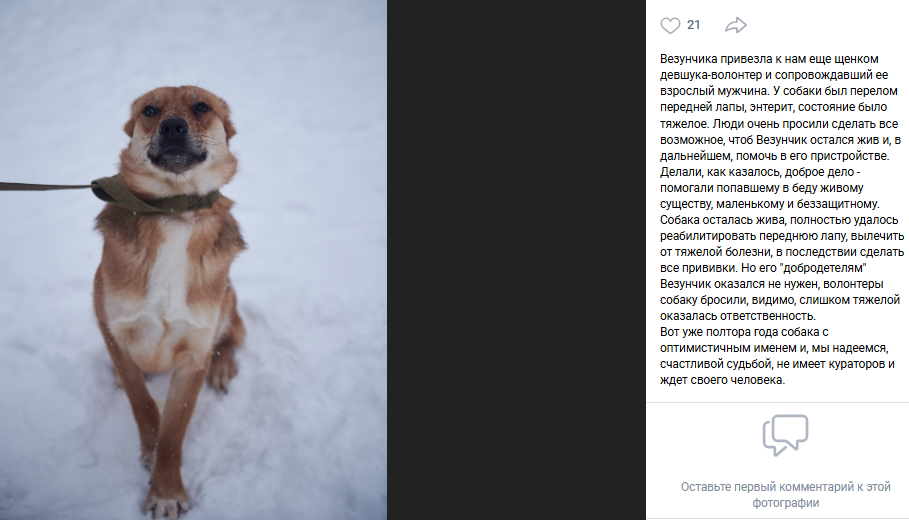Click the dog's nose in the photo

[x=173, y=128]
